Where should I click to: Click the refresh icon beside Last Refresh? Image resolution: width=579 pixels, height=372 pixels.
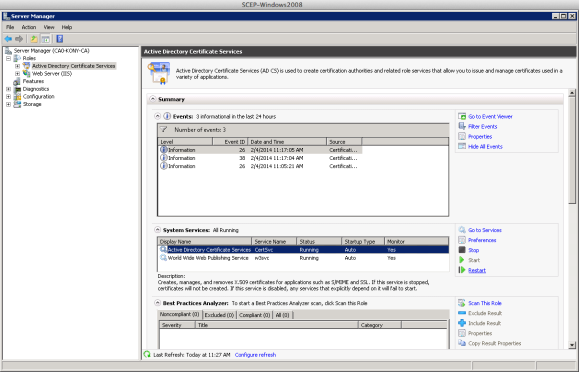pos(147,354)
